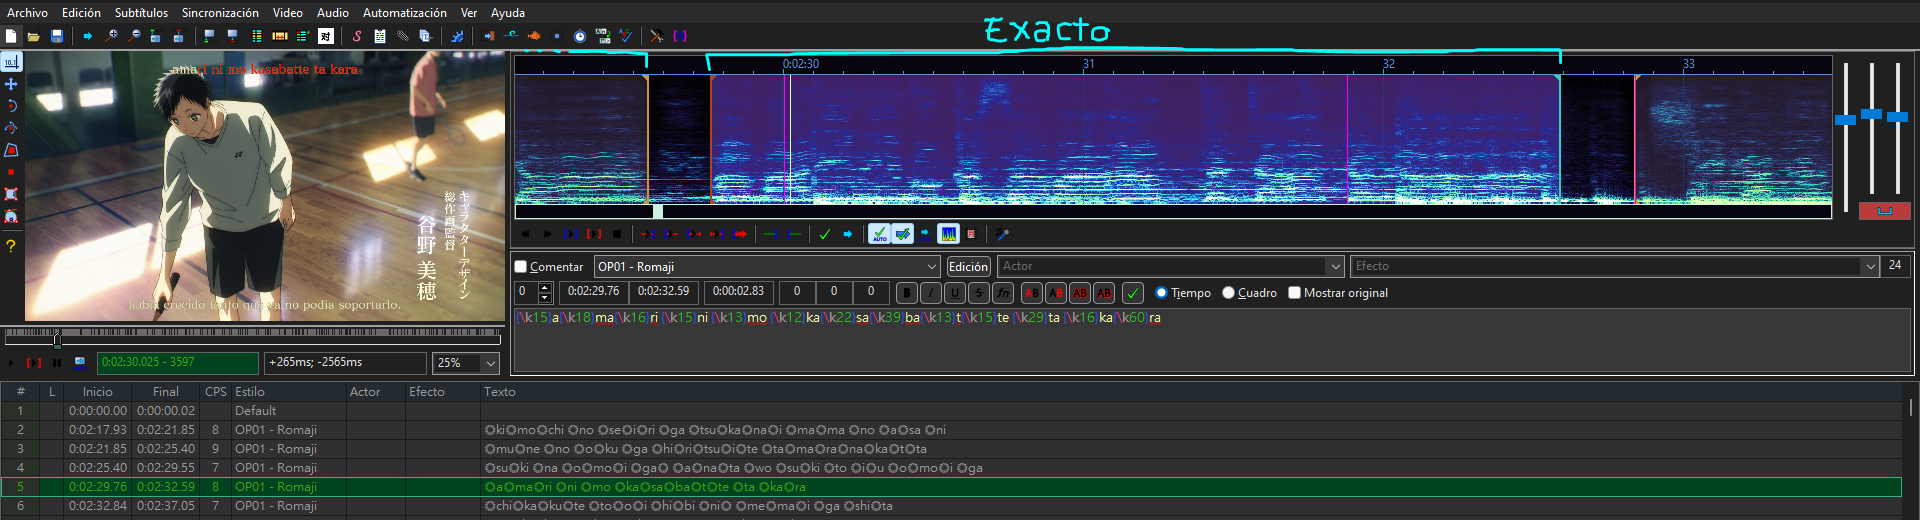Apply underline with the U button

point(954,293)
